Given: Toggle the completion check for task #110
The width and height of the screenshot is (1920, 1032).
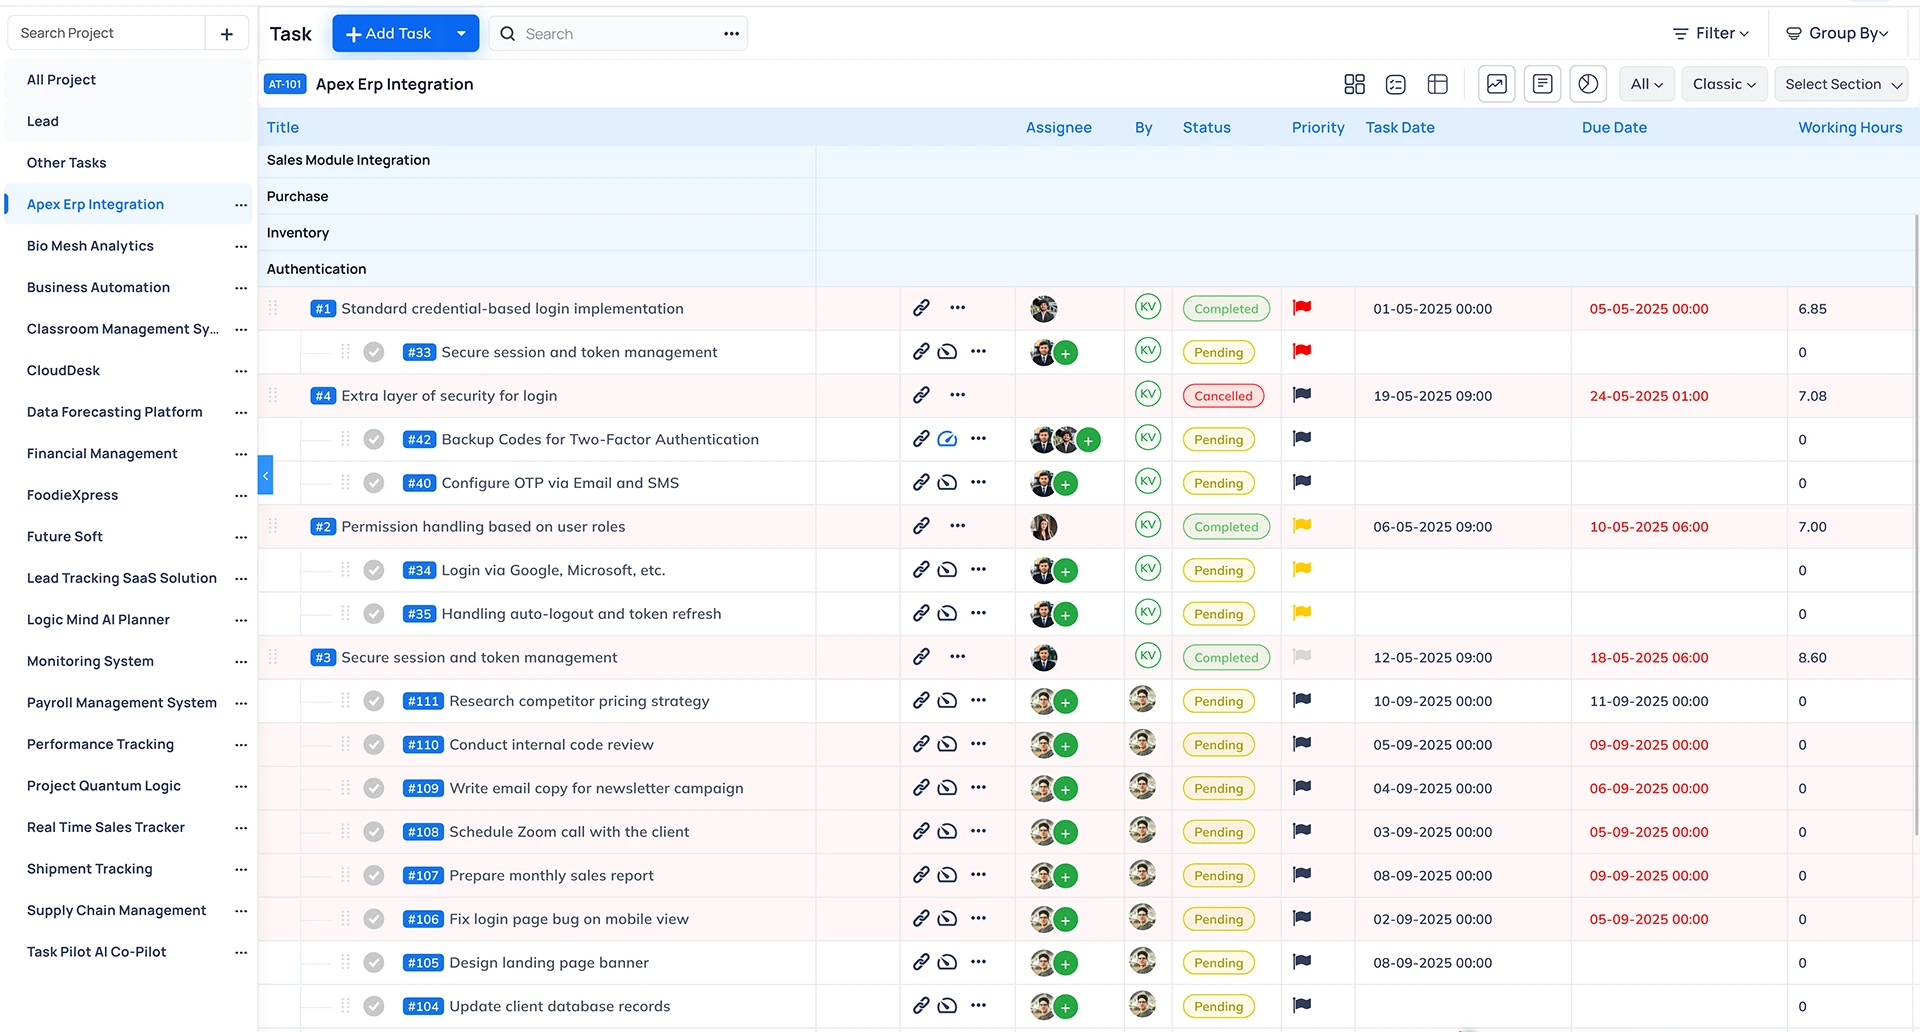Looking at the screenshot, I should click(374, 745).
